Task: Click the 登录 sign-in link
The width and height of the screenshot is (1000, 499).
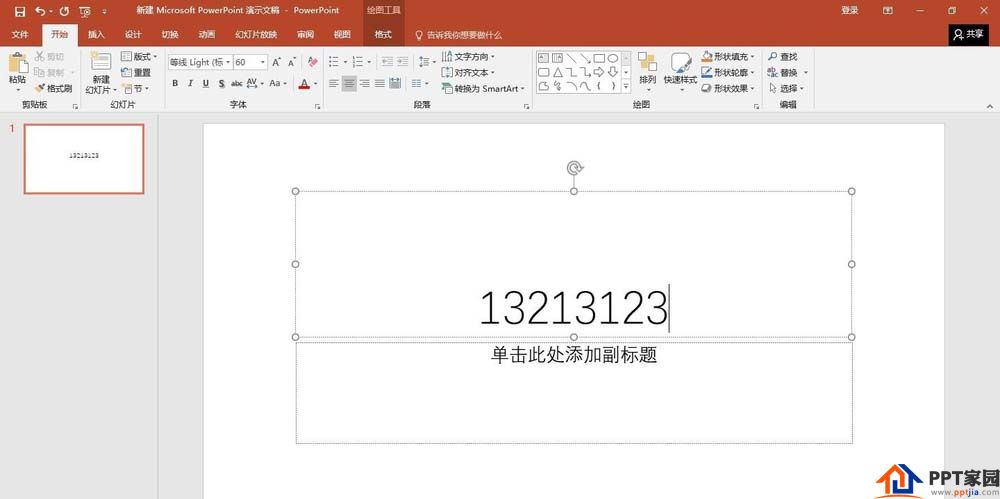Action: click(849, 11)
